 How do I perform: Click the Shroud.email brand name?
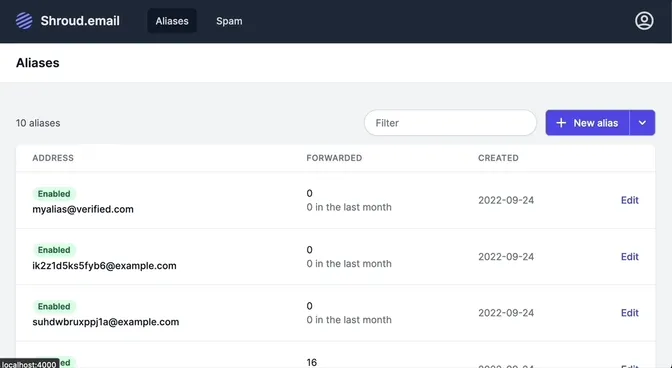click(80, 21)
